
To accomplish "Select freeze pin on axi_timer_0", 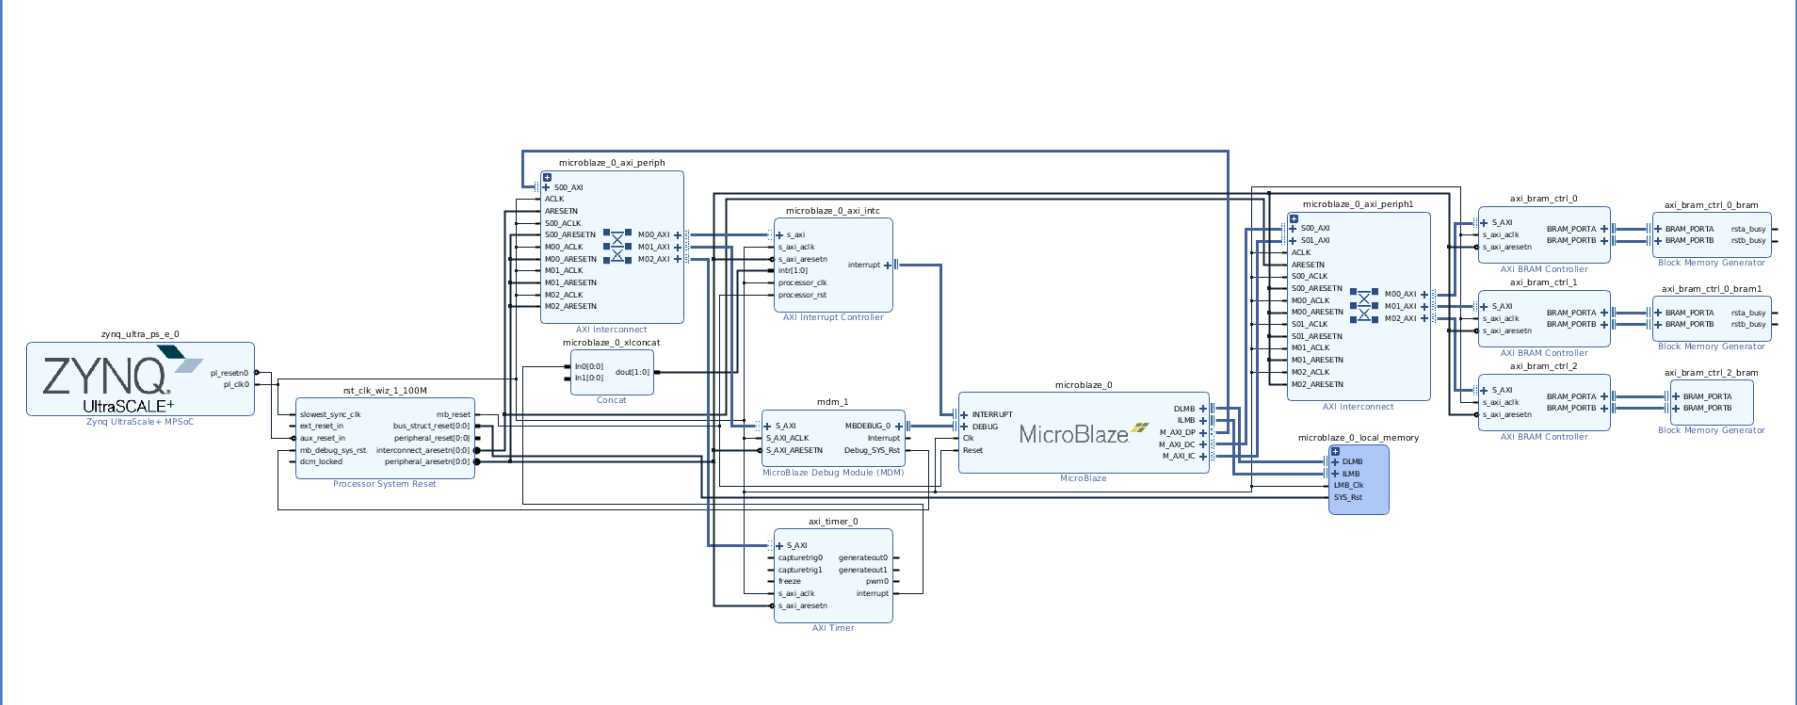I will 789,582.
